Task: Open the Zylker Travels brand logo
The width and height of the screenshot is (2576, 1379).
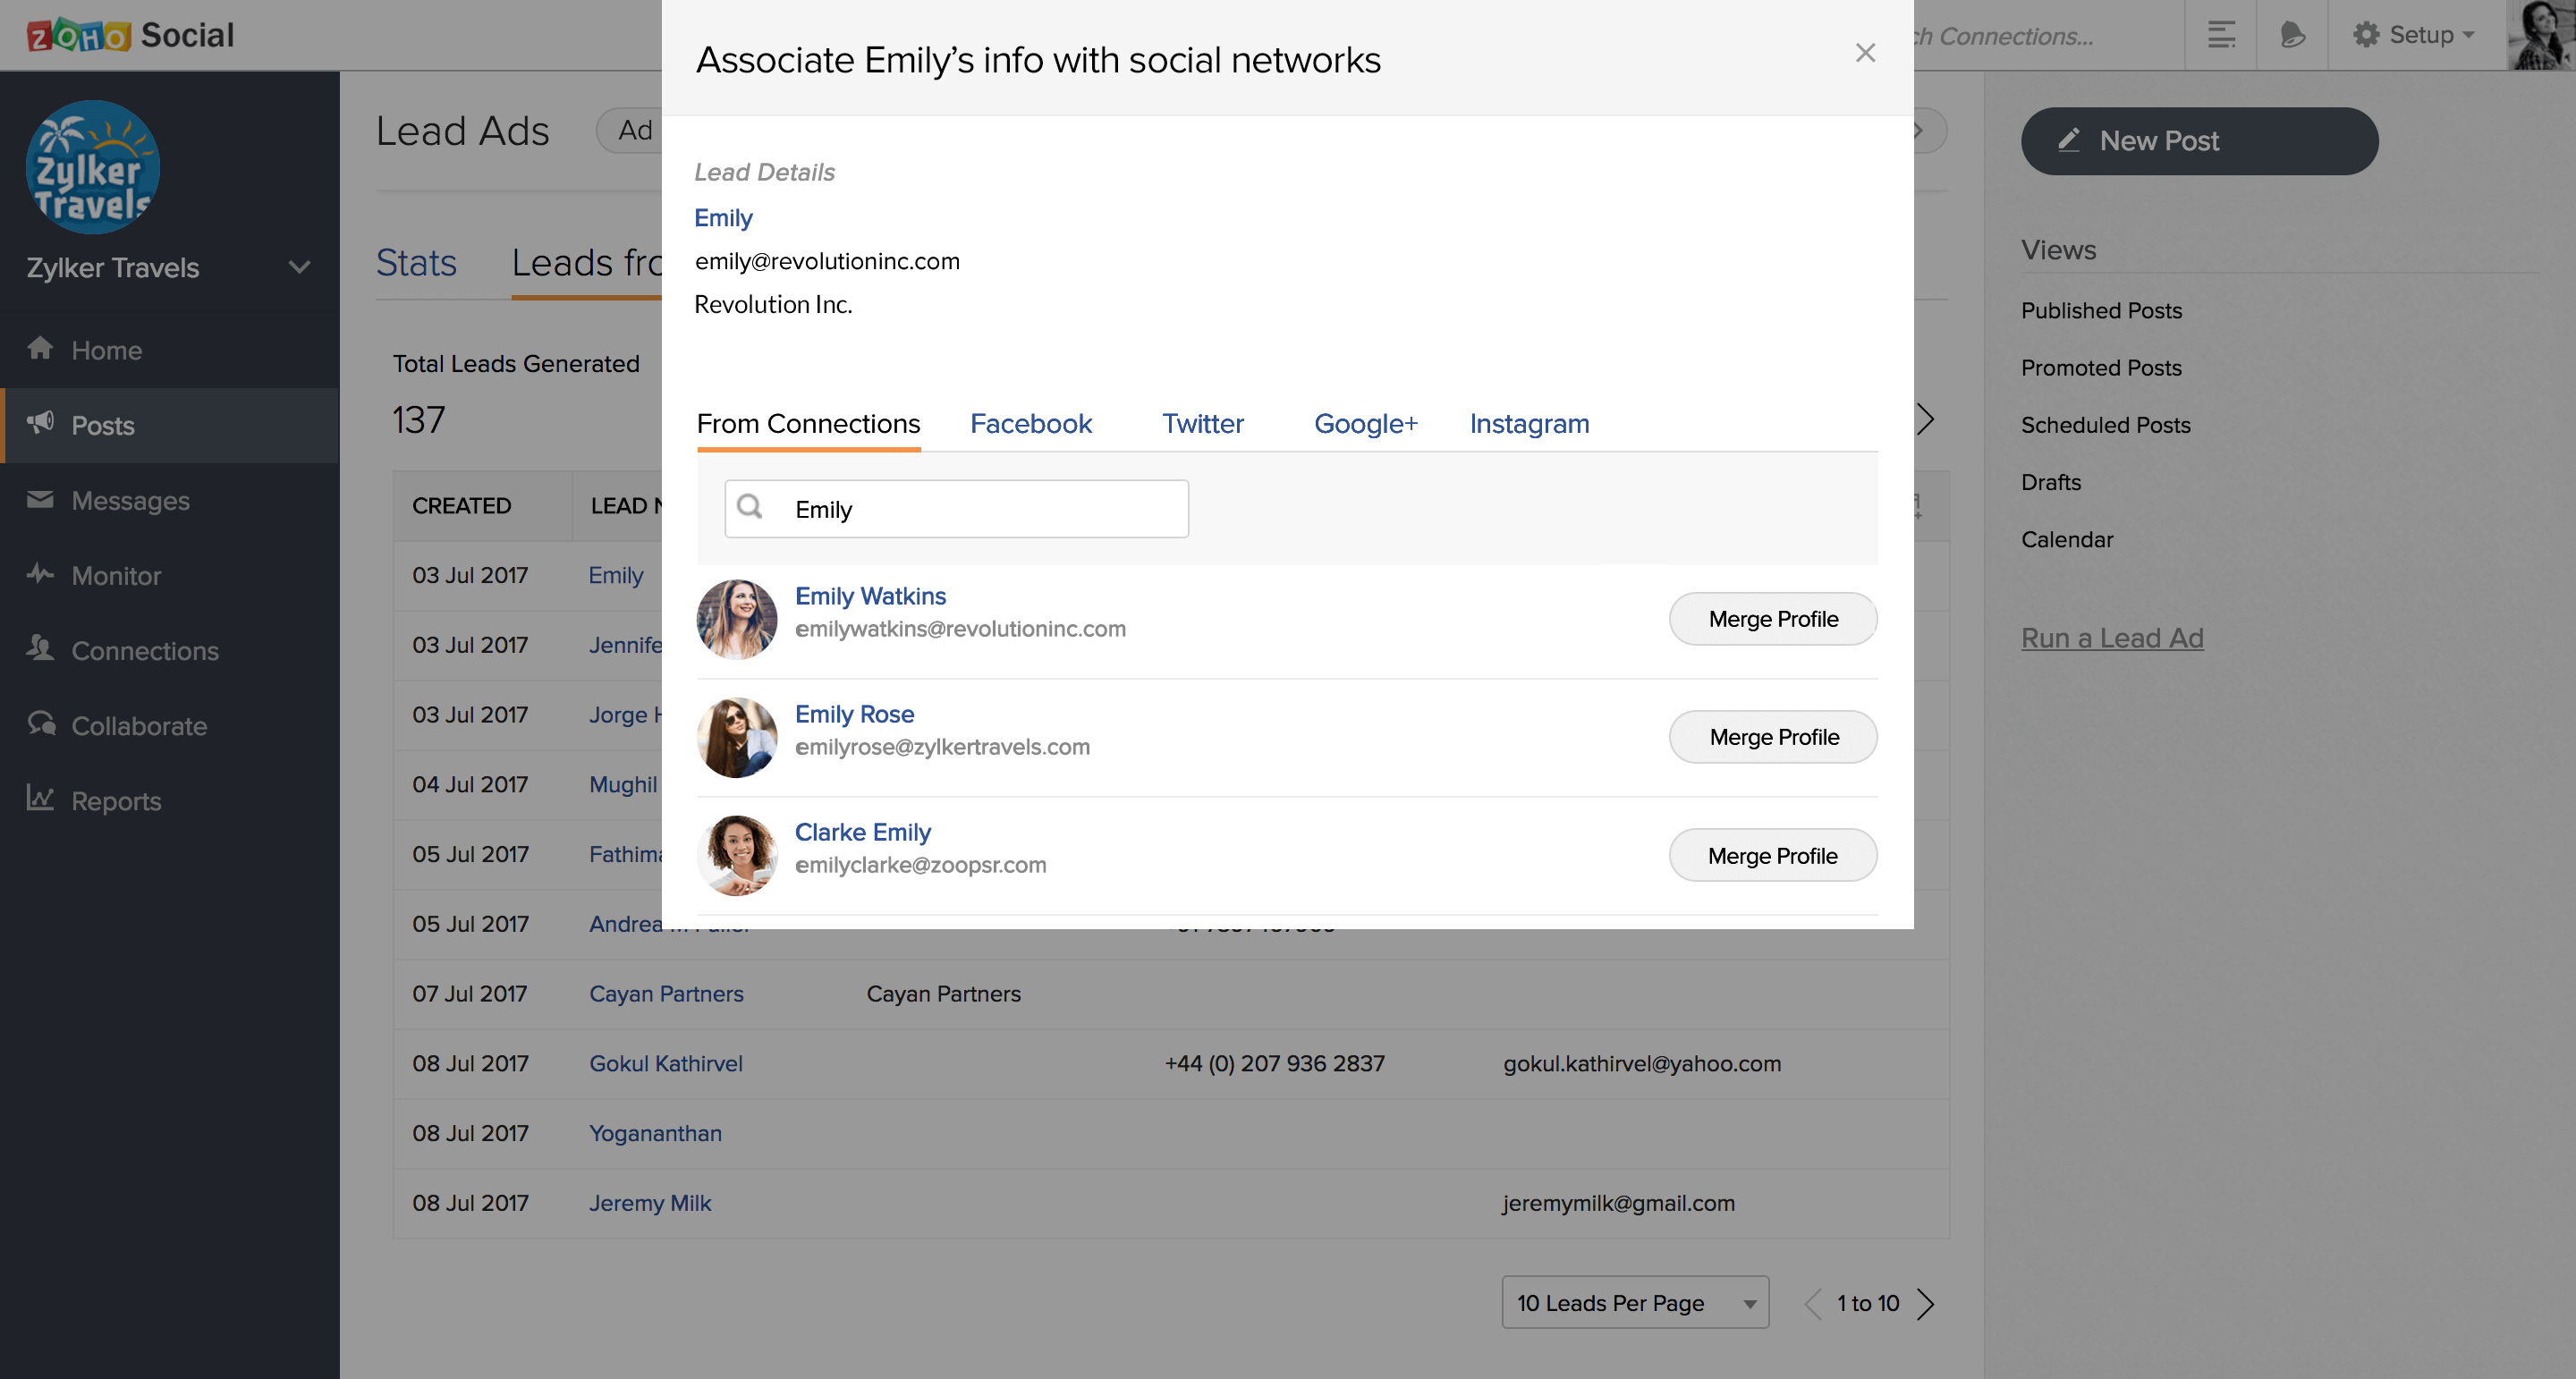Action: pyautogui.click(x=92, y=167)
